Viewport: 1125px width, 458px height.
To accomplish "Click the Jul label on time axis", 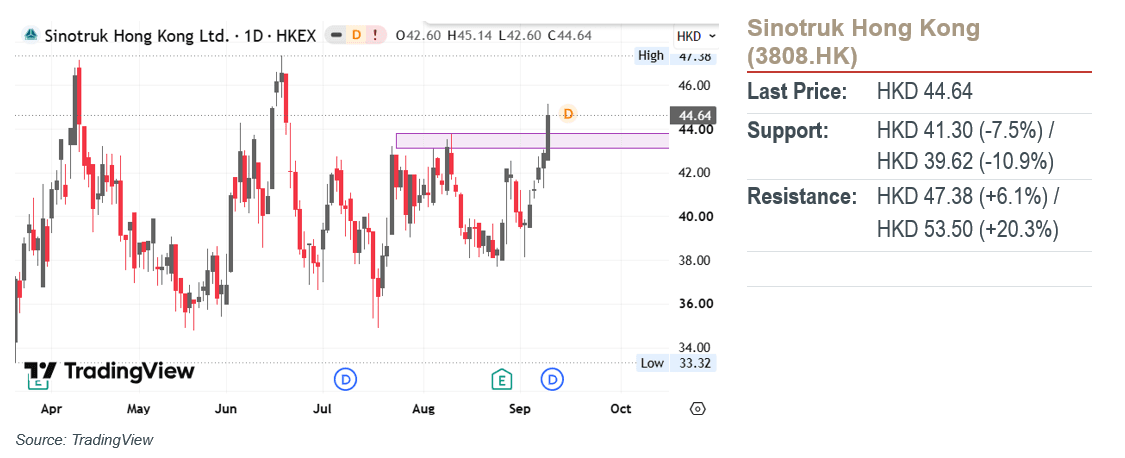I will [322, 408].
